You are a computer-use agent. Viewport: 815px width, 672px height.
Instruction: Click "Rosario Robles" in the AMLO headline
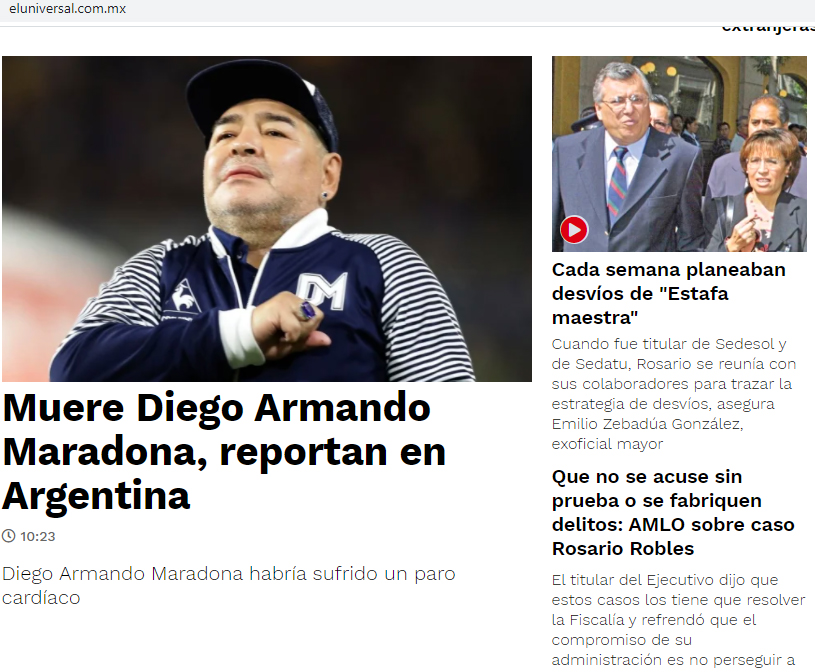point(623,548)
